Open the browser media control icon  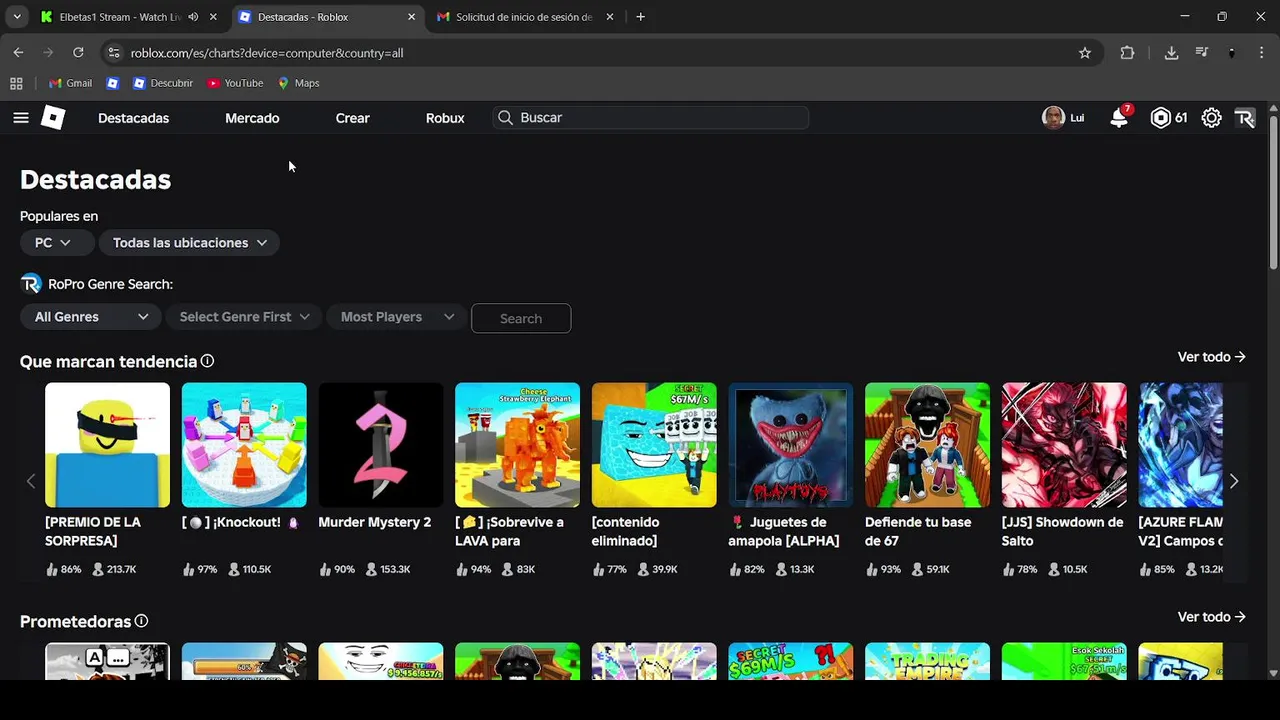[x=1202, y=53]
